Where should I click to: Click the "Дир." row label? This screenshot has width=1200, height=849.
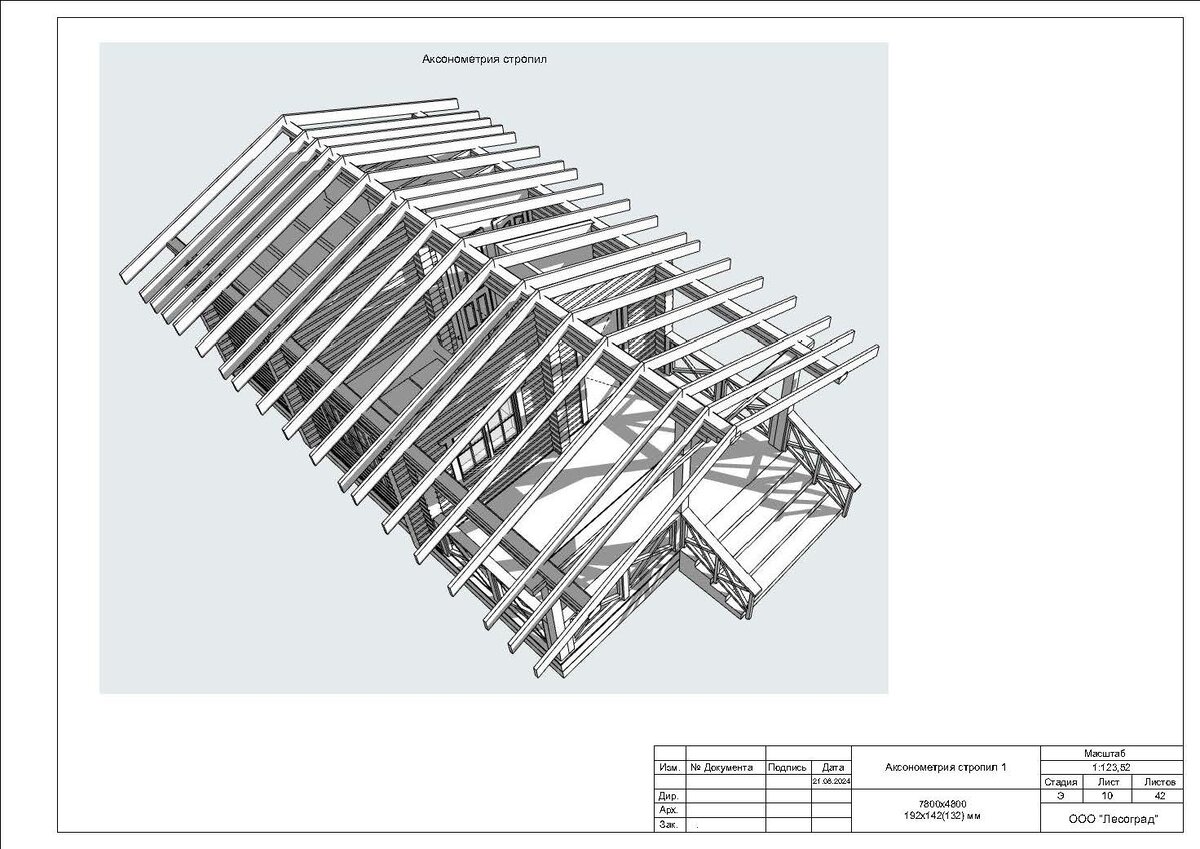point(670,797)
